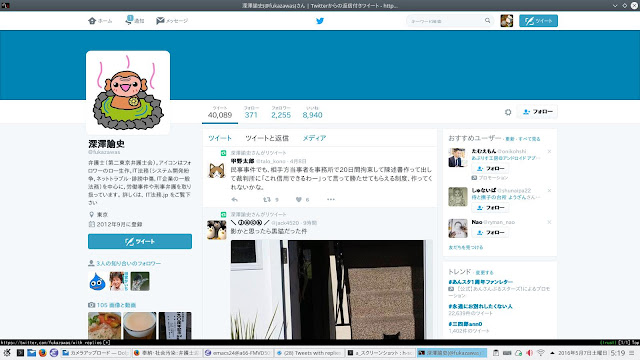Open the terminal icon in the taskbar
The width and height of the screenshot is (640, 360).
(x=20, y=353)
